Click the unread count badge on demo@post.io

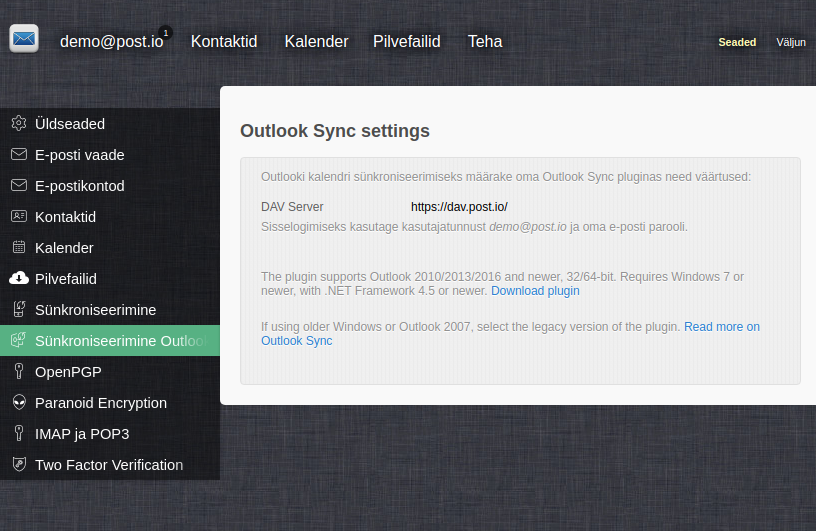coord(166,33)
